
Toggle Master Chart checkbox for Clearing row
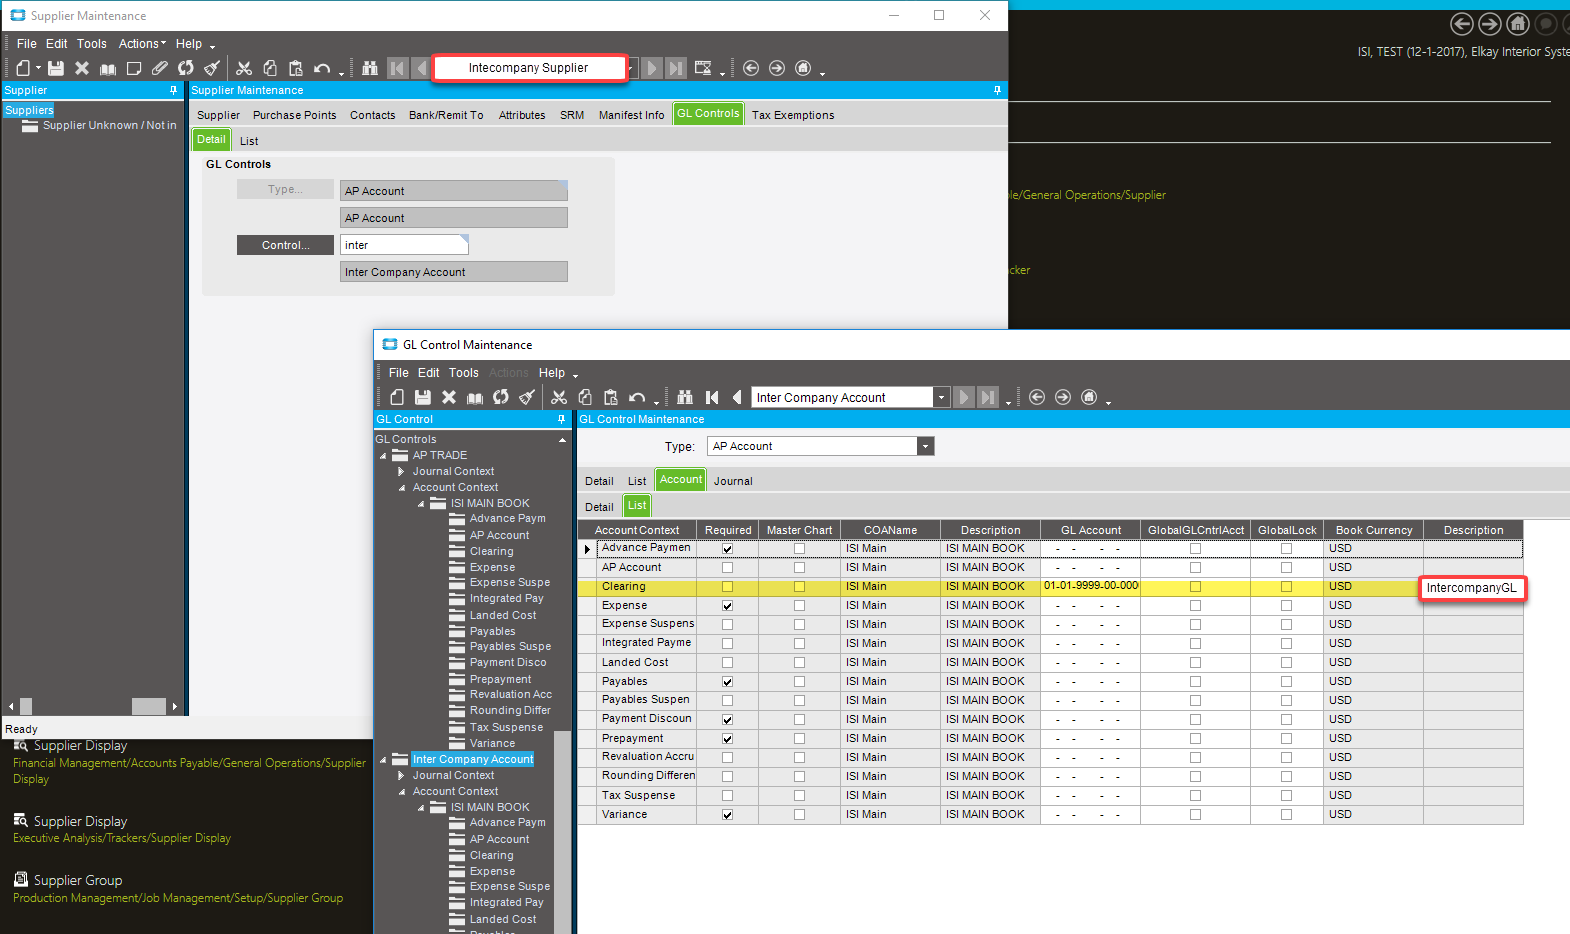[799, 587]
